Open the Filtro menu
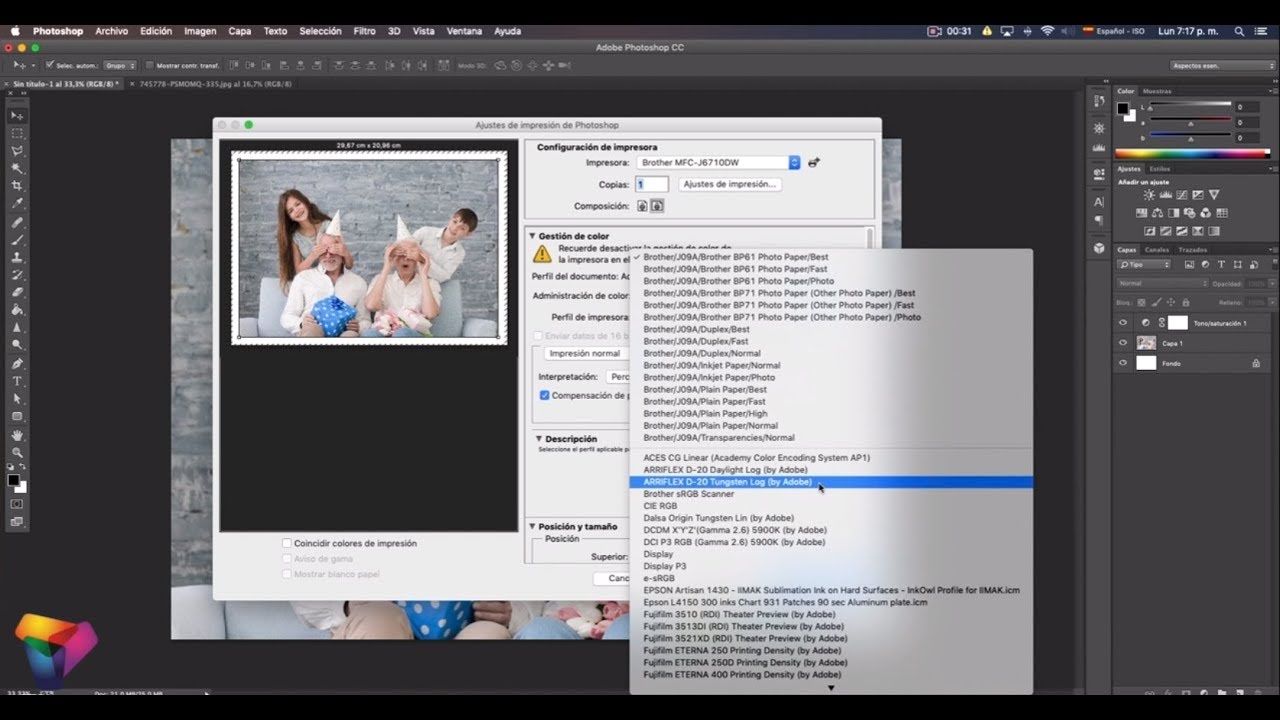Image resolution: width=1280 pixels, height=720 pixels. click(364, 31)
